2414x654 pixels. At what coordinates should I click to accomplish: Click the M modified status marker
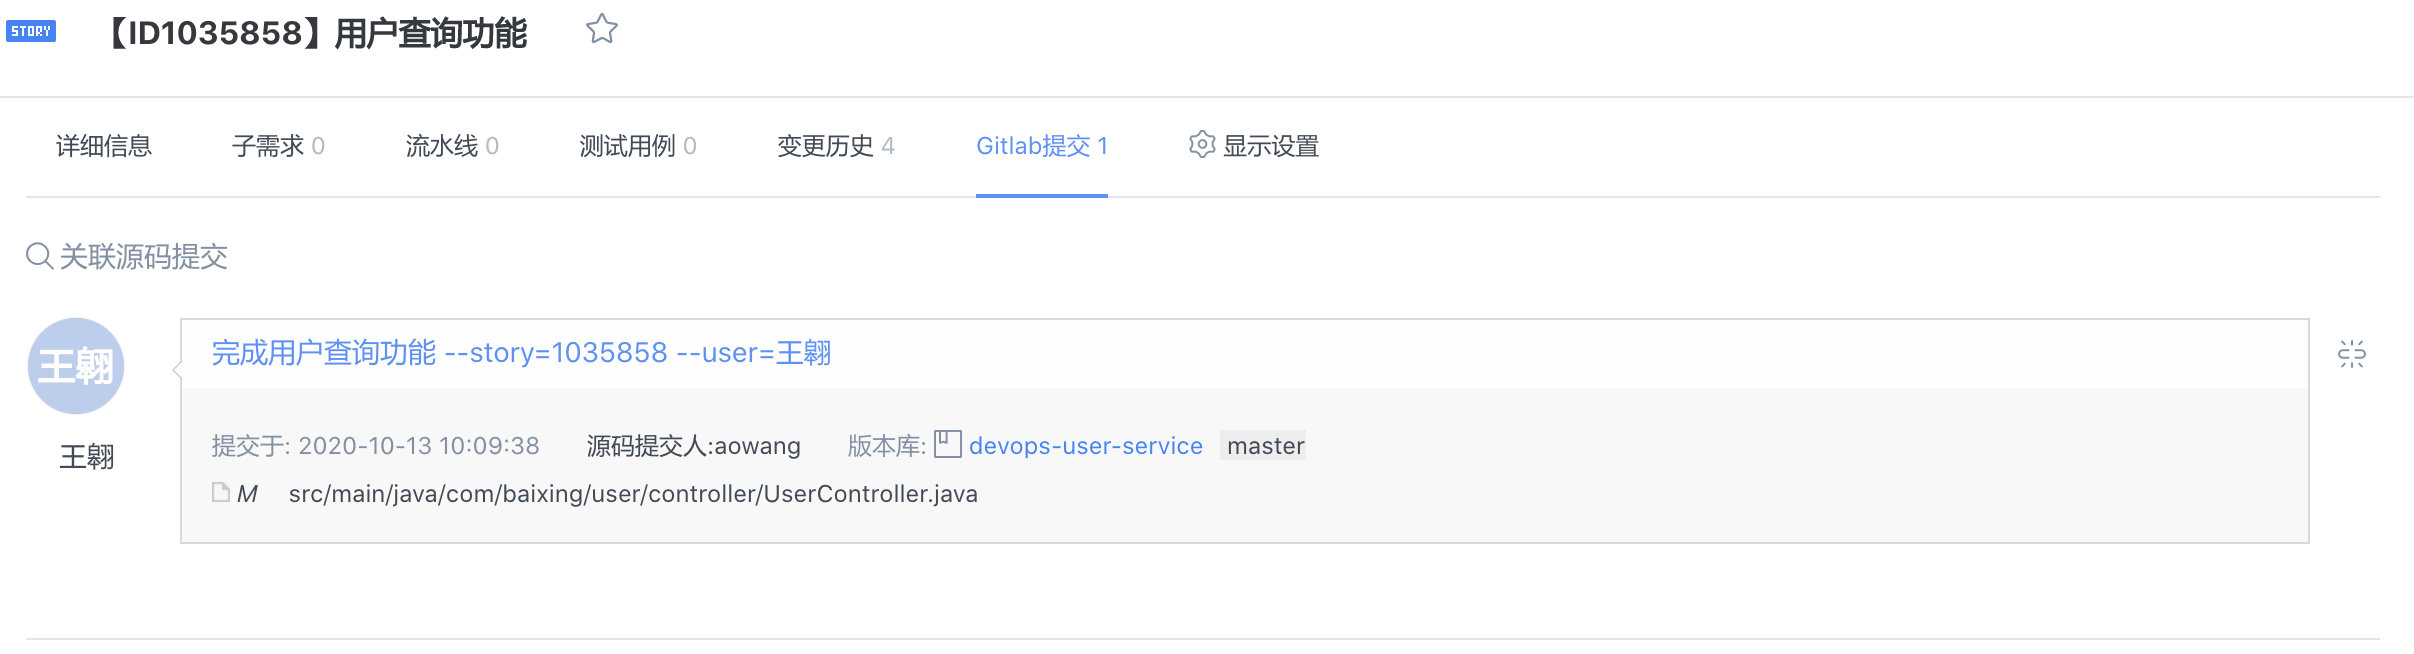coord(247,494)
